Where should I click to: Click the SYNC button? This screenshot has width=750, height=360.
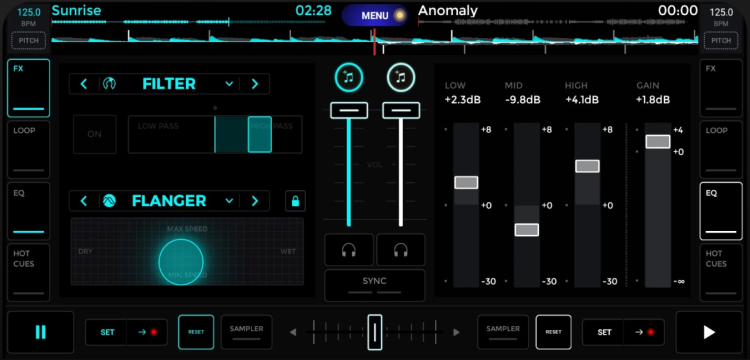[375, 285]
